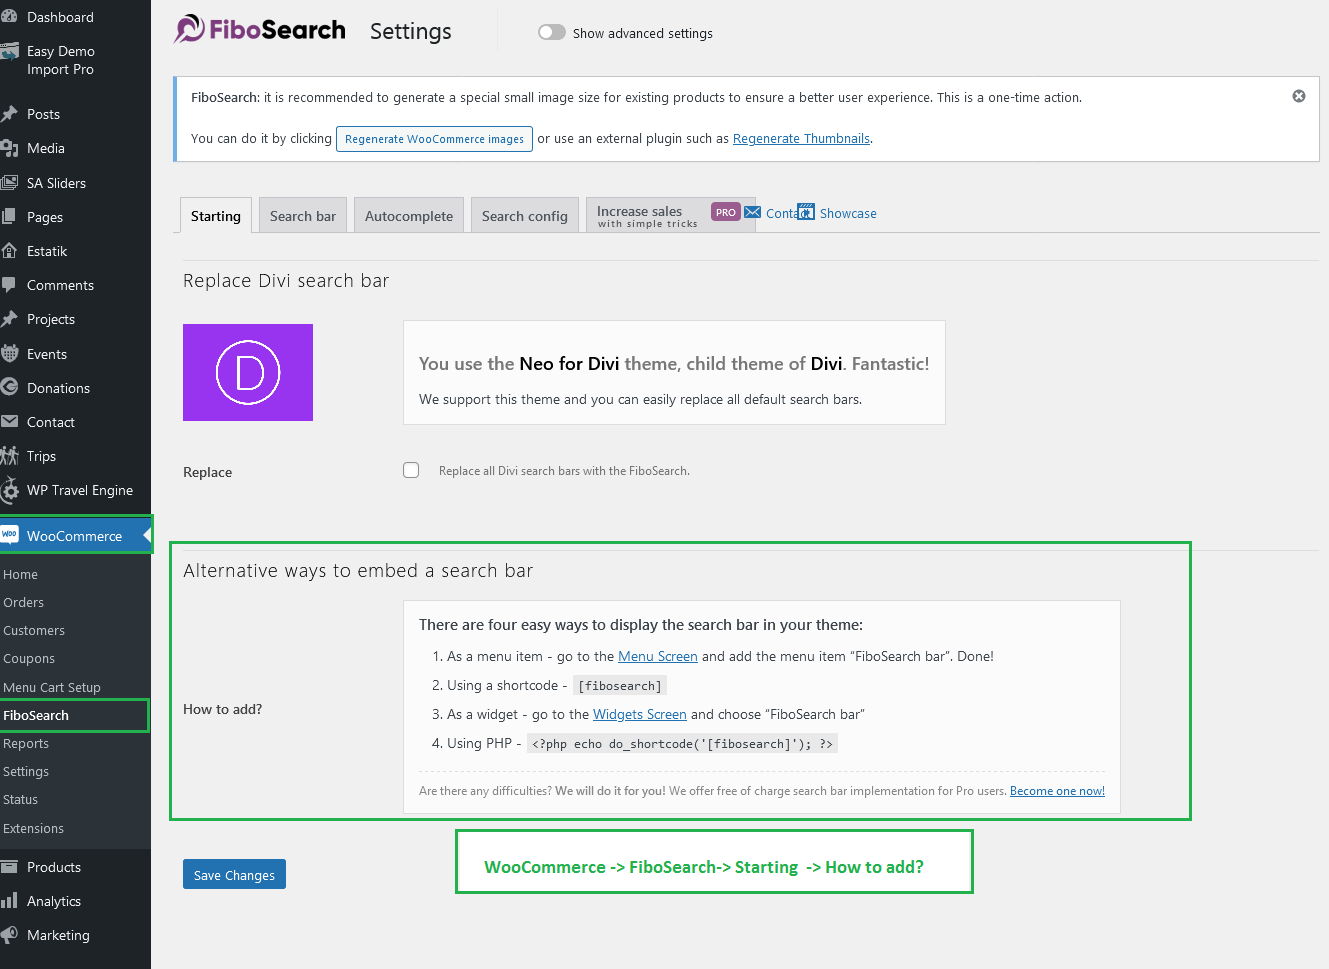Click the Easy Demo Import Pro icon
The height and width of the screenshot is (969, 1329).
(x=9, y=52)
